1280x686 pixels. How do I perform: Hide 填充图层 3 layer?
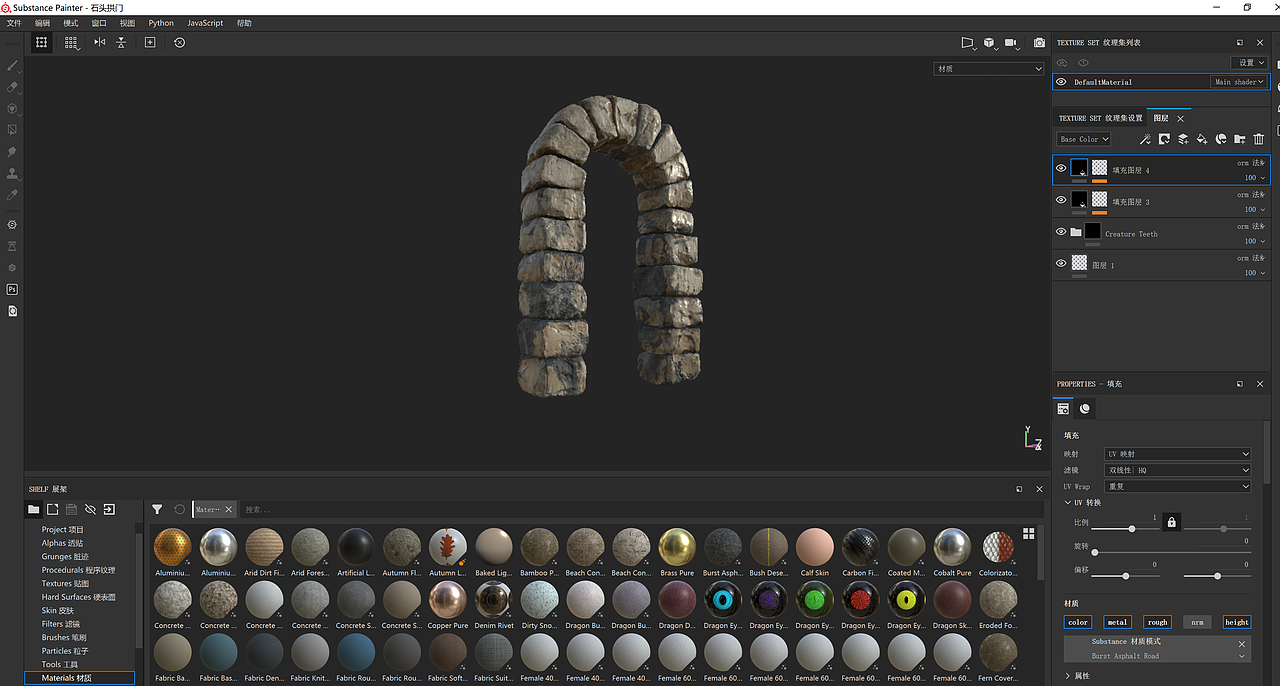(1061, 200)
